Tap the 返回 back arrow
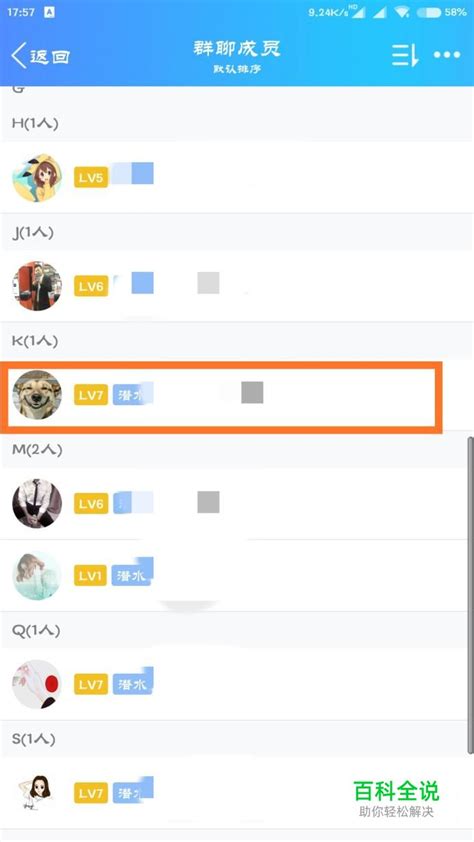Image resolution: width=474 pixels, height=842 pixels. pos(18,56)
